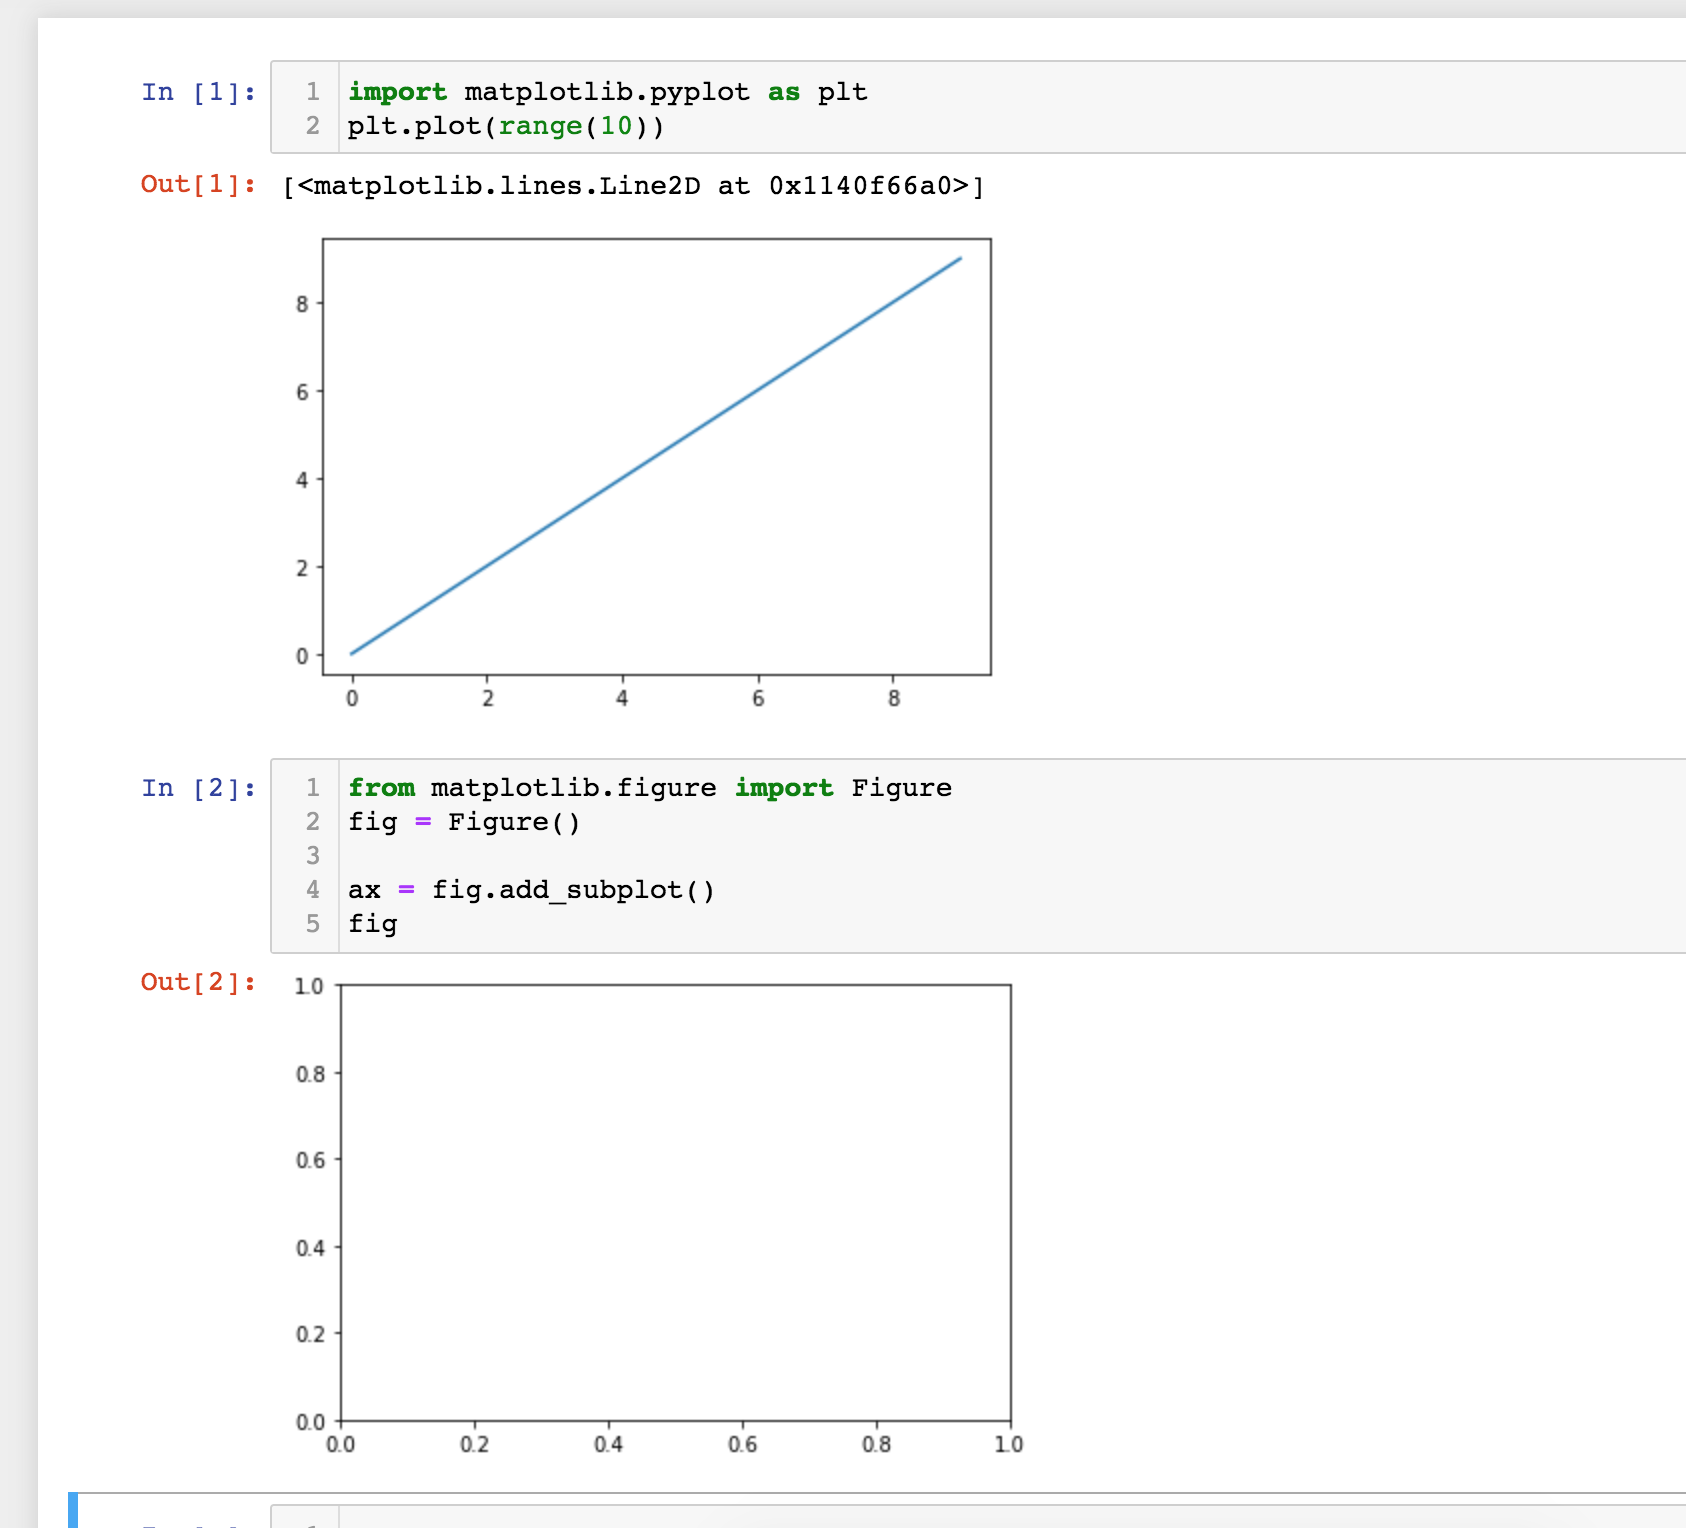The image size is (1686, 1528).
Task: Click line number 2 in the first cell
Action: point(312,126)
